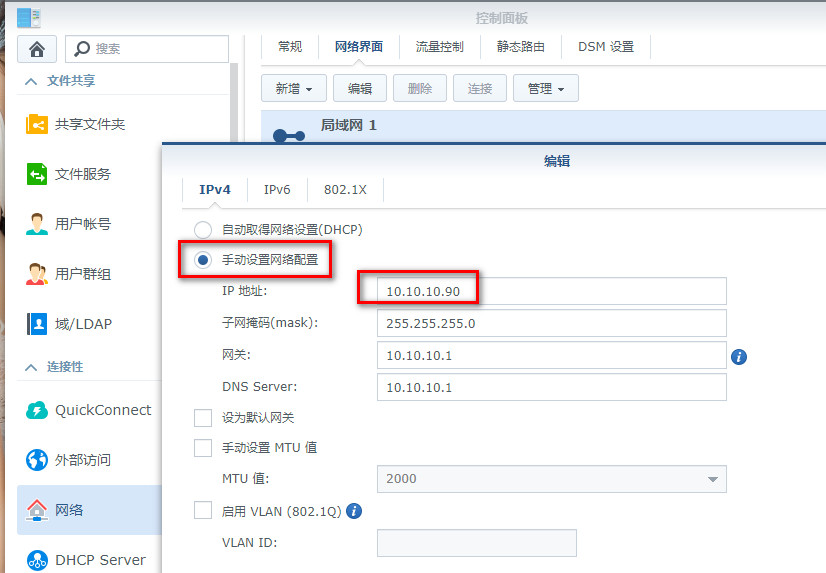Image resolution: width=826 pixels, height=573 pixels.
Task: Switch to 网络界面 tab
Action: pyautogui.click(x=359, y=47)
